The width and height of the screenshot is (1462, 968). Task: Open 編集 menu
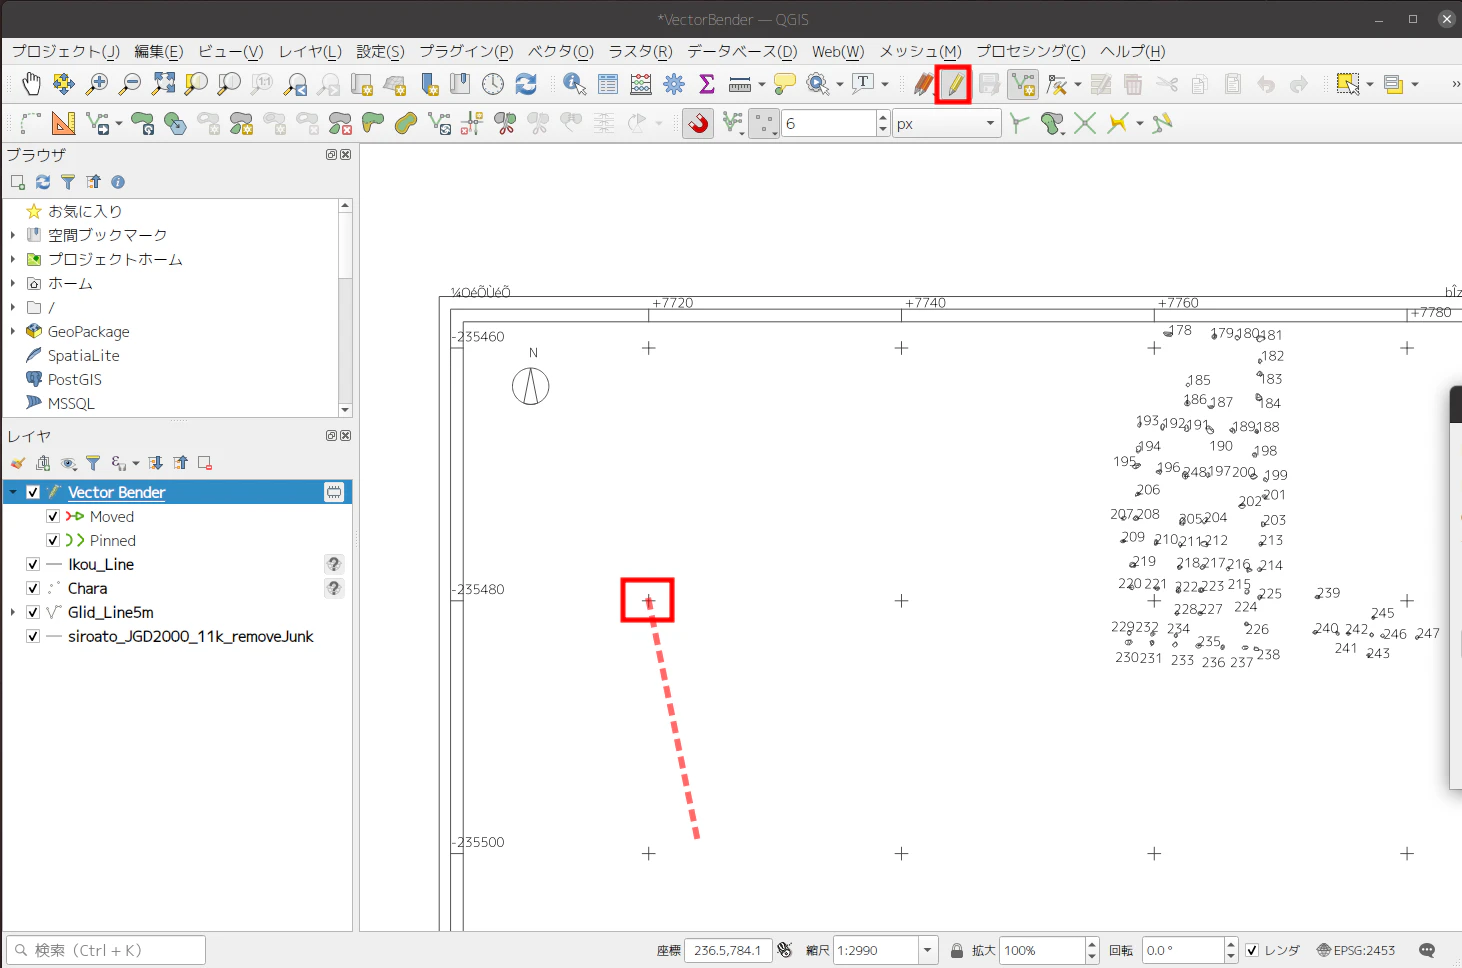pos(158,51)
